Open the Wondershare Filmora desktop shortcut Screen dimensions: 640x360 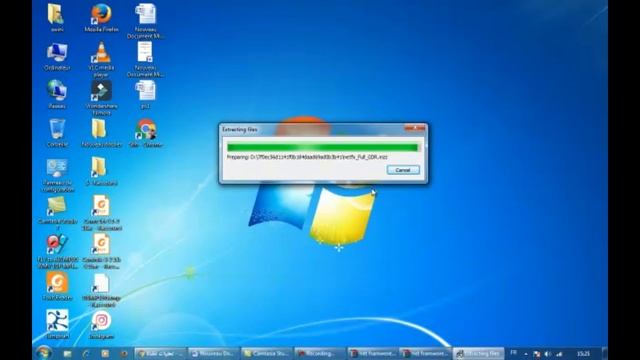coord(101,98)
